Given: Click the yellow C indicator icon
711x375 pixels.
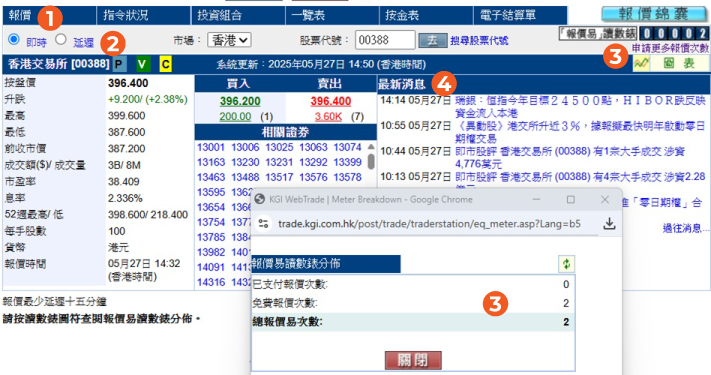Looking at the screenshot, I should click(166, 64).
